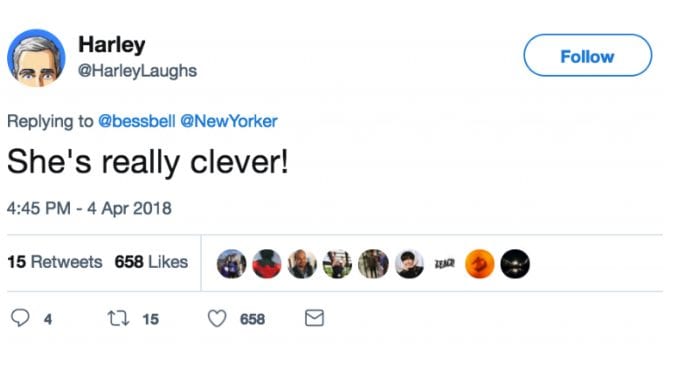693x365 pixels.
Task: Open the @NewYorker mention link
Action: click(x=229, y=121)
